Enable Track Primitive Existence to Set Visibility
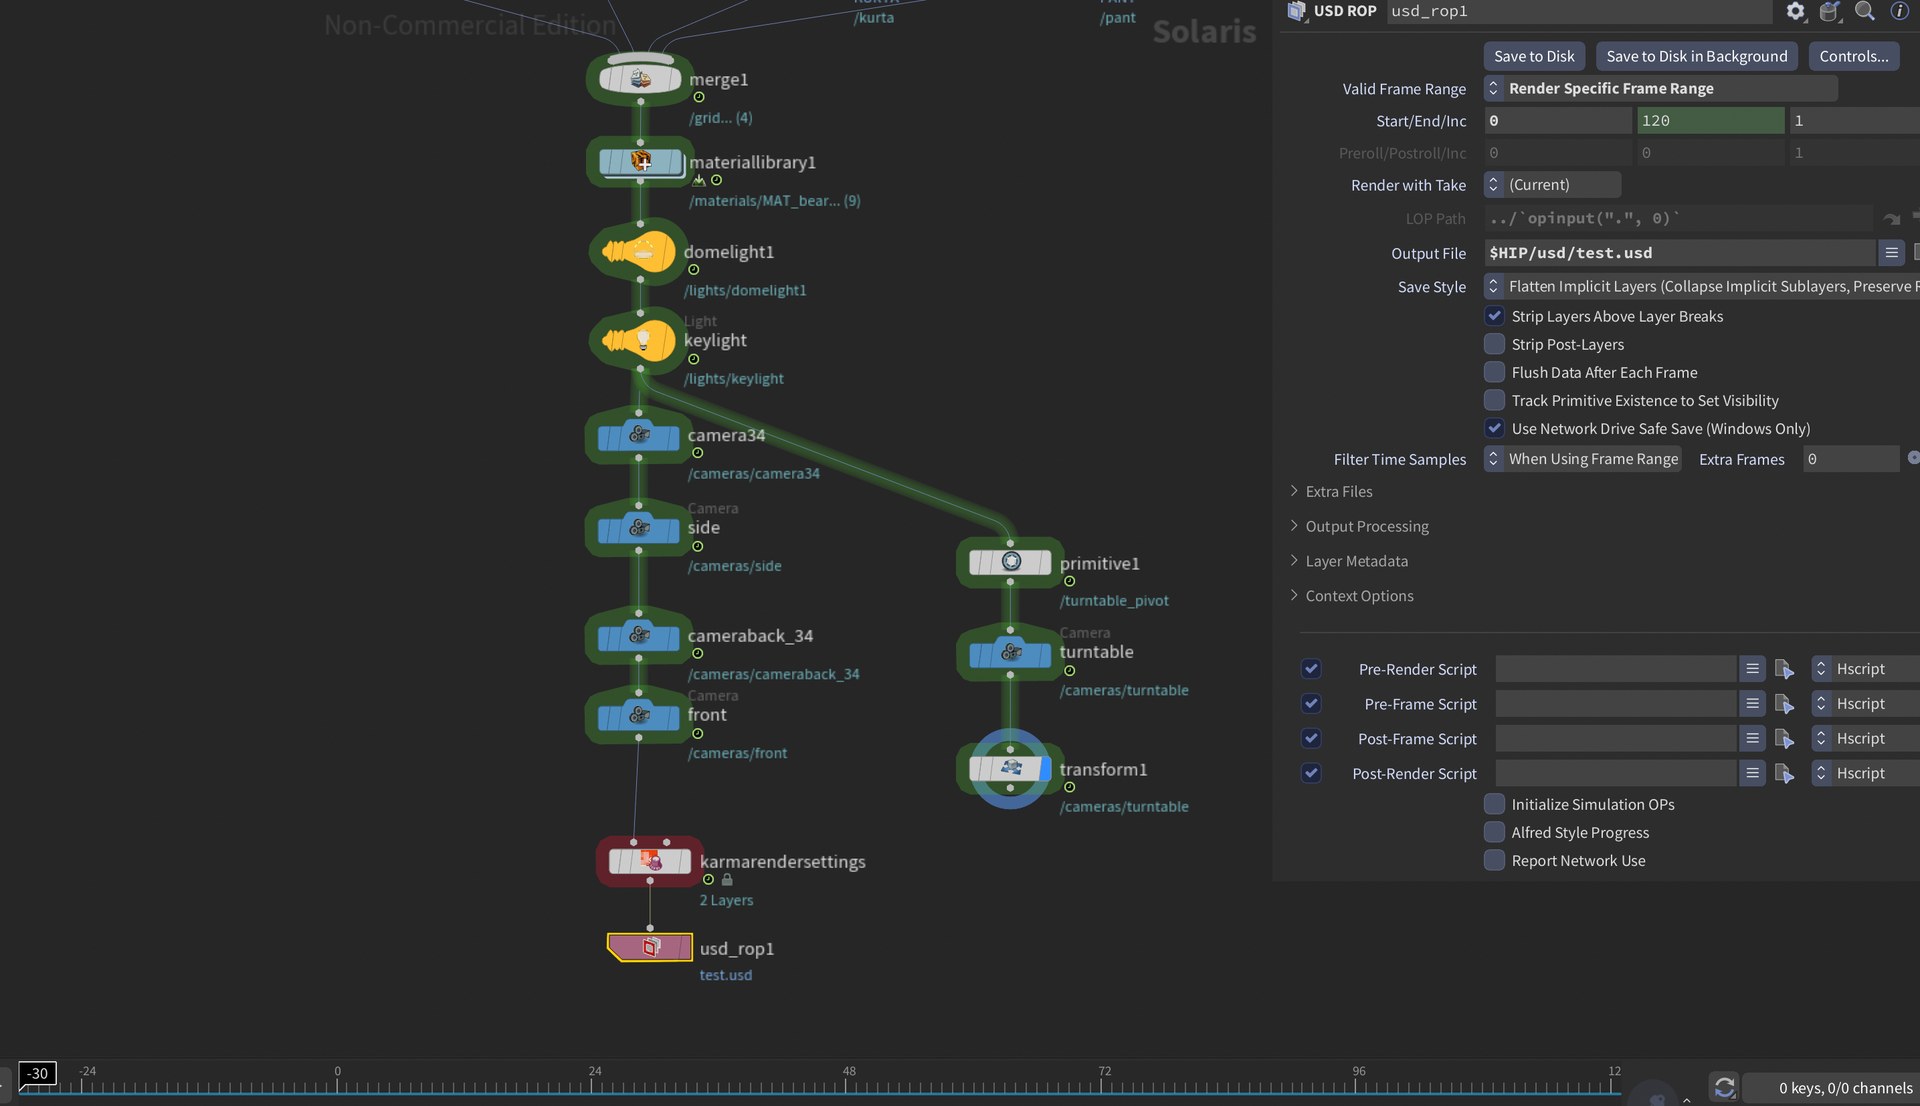 point(1494,400)
